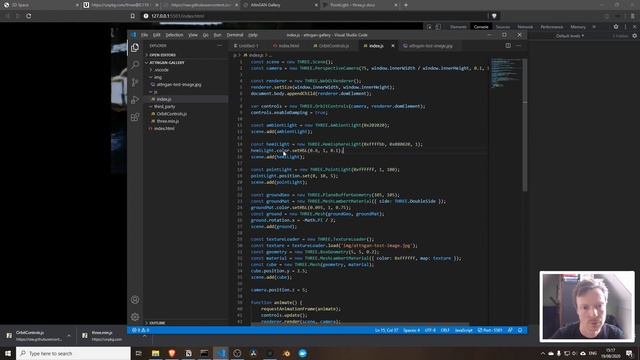Click the notifications bell in VS Code status bar
The height and width of the screenshot is (360, 640).
pyautogui.click(x=520, y=330)
